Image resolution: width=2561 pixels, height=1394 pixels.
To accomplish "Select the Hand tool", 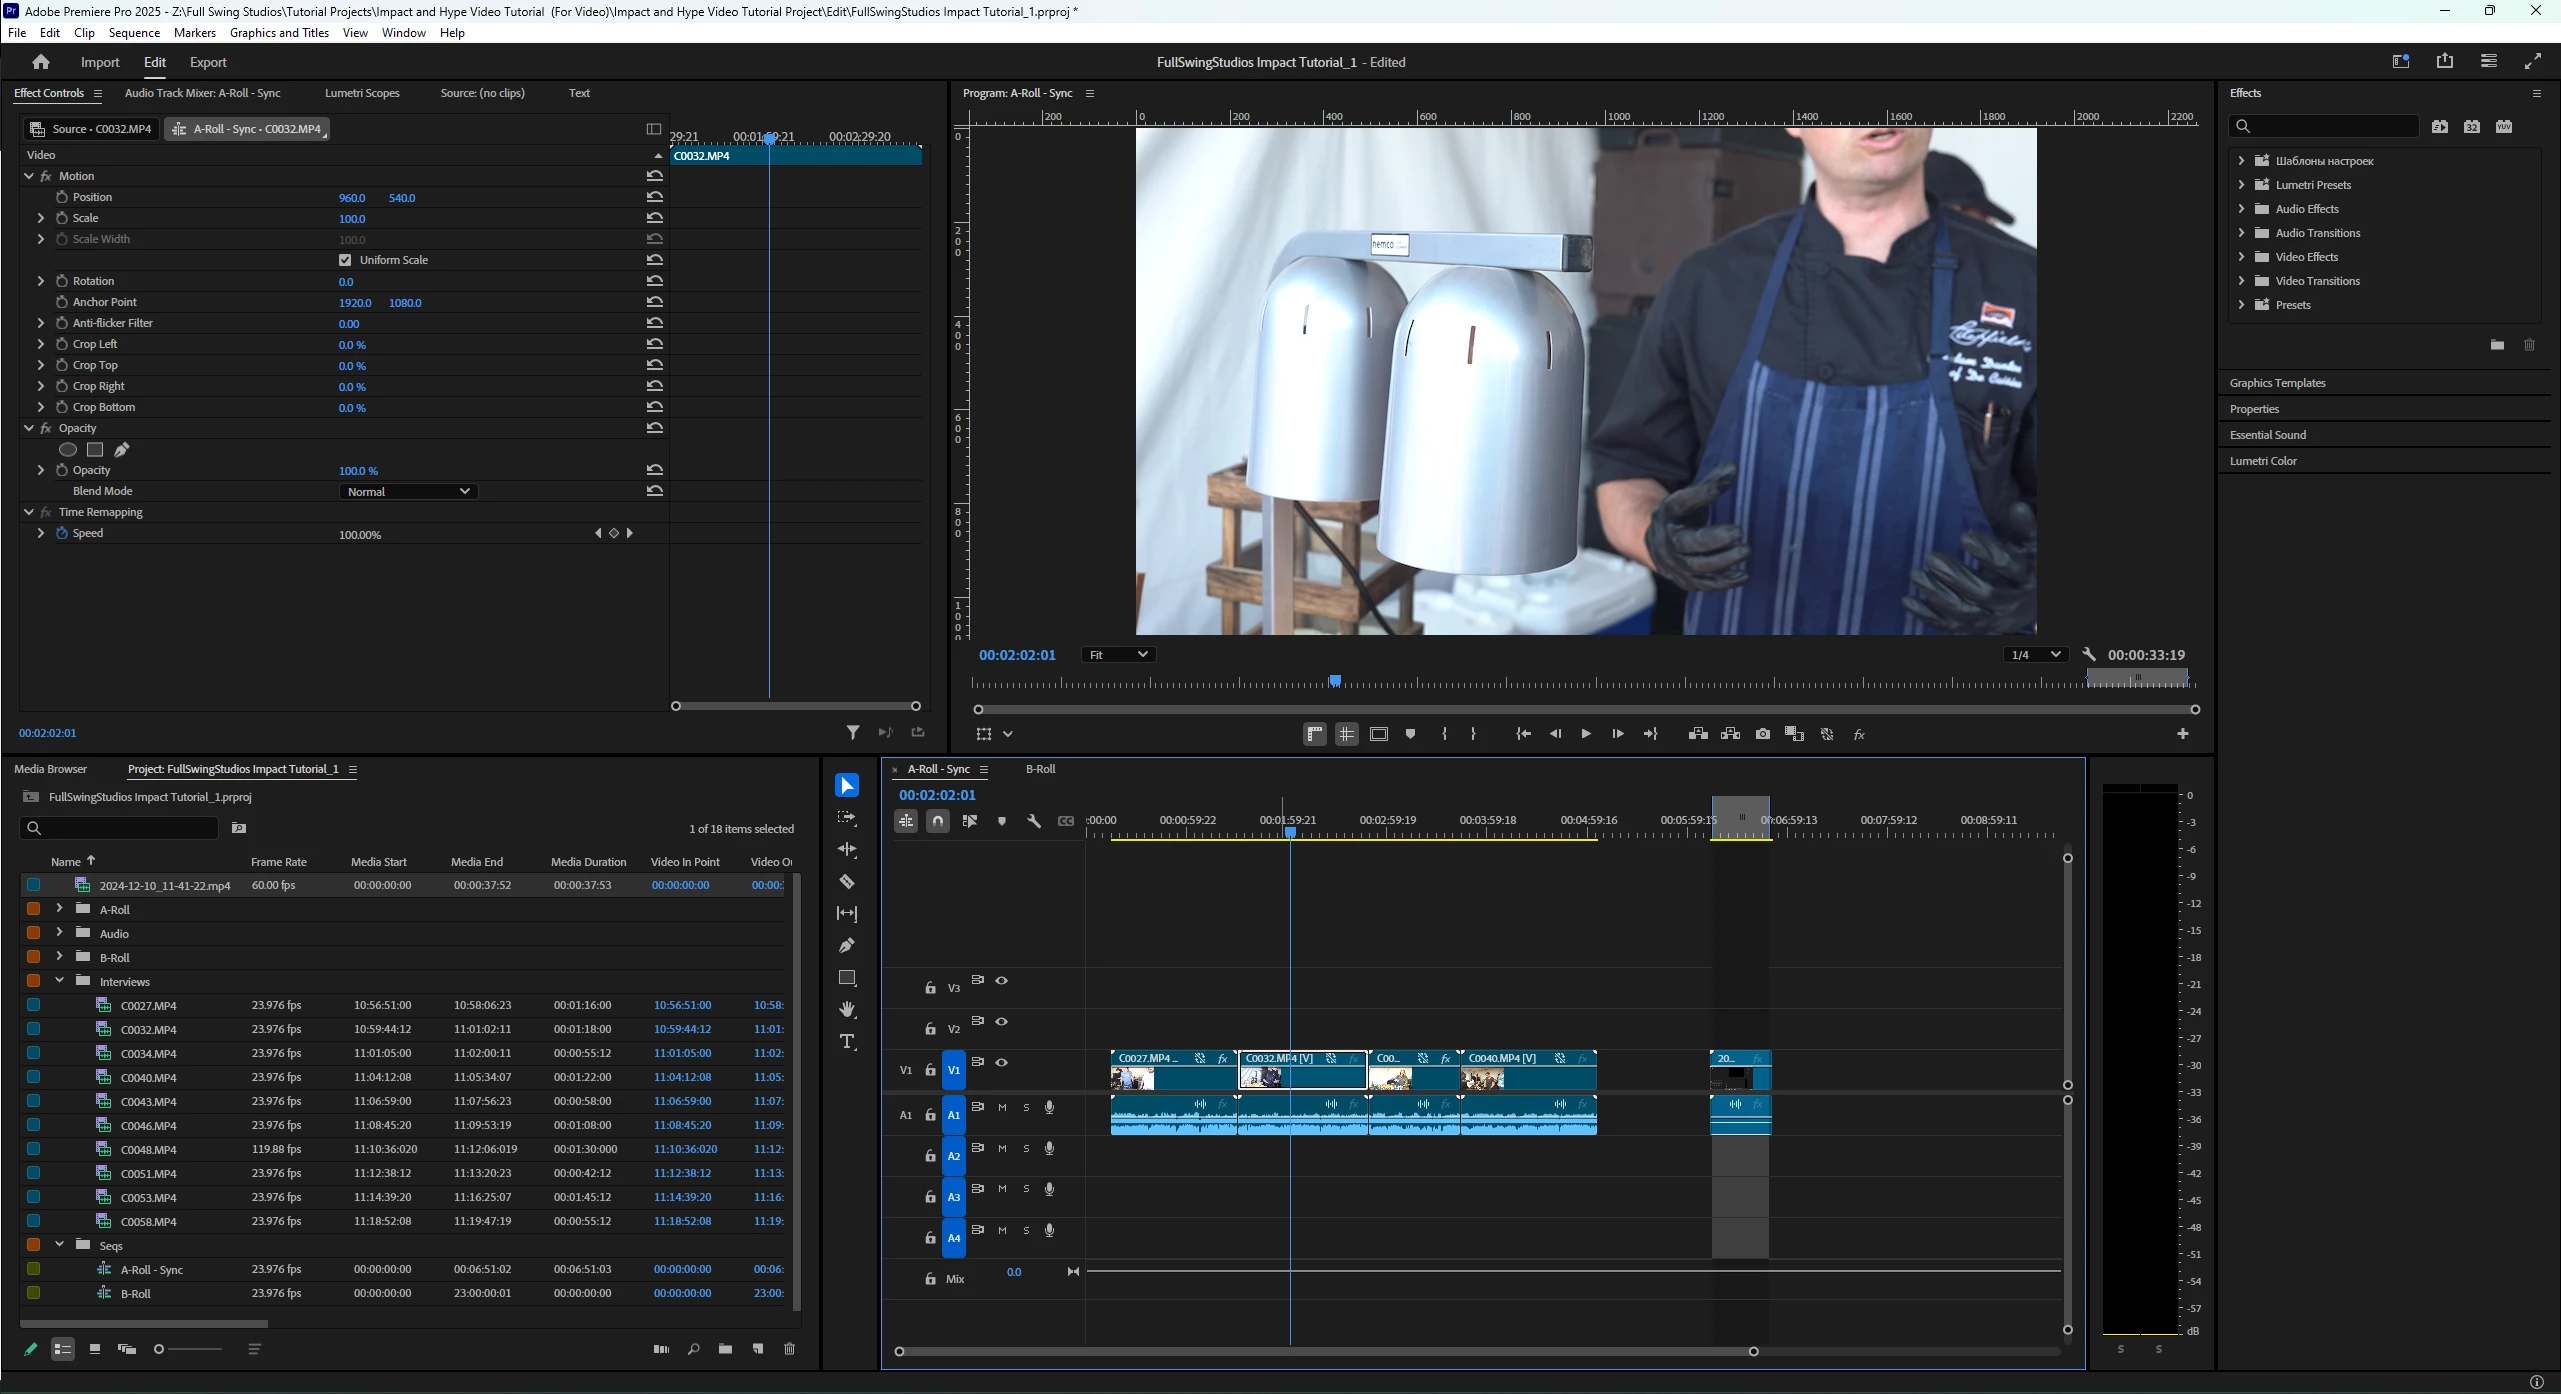I will 847,1009.
